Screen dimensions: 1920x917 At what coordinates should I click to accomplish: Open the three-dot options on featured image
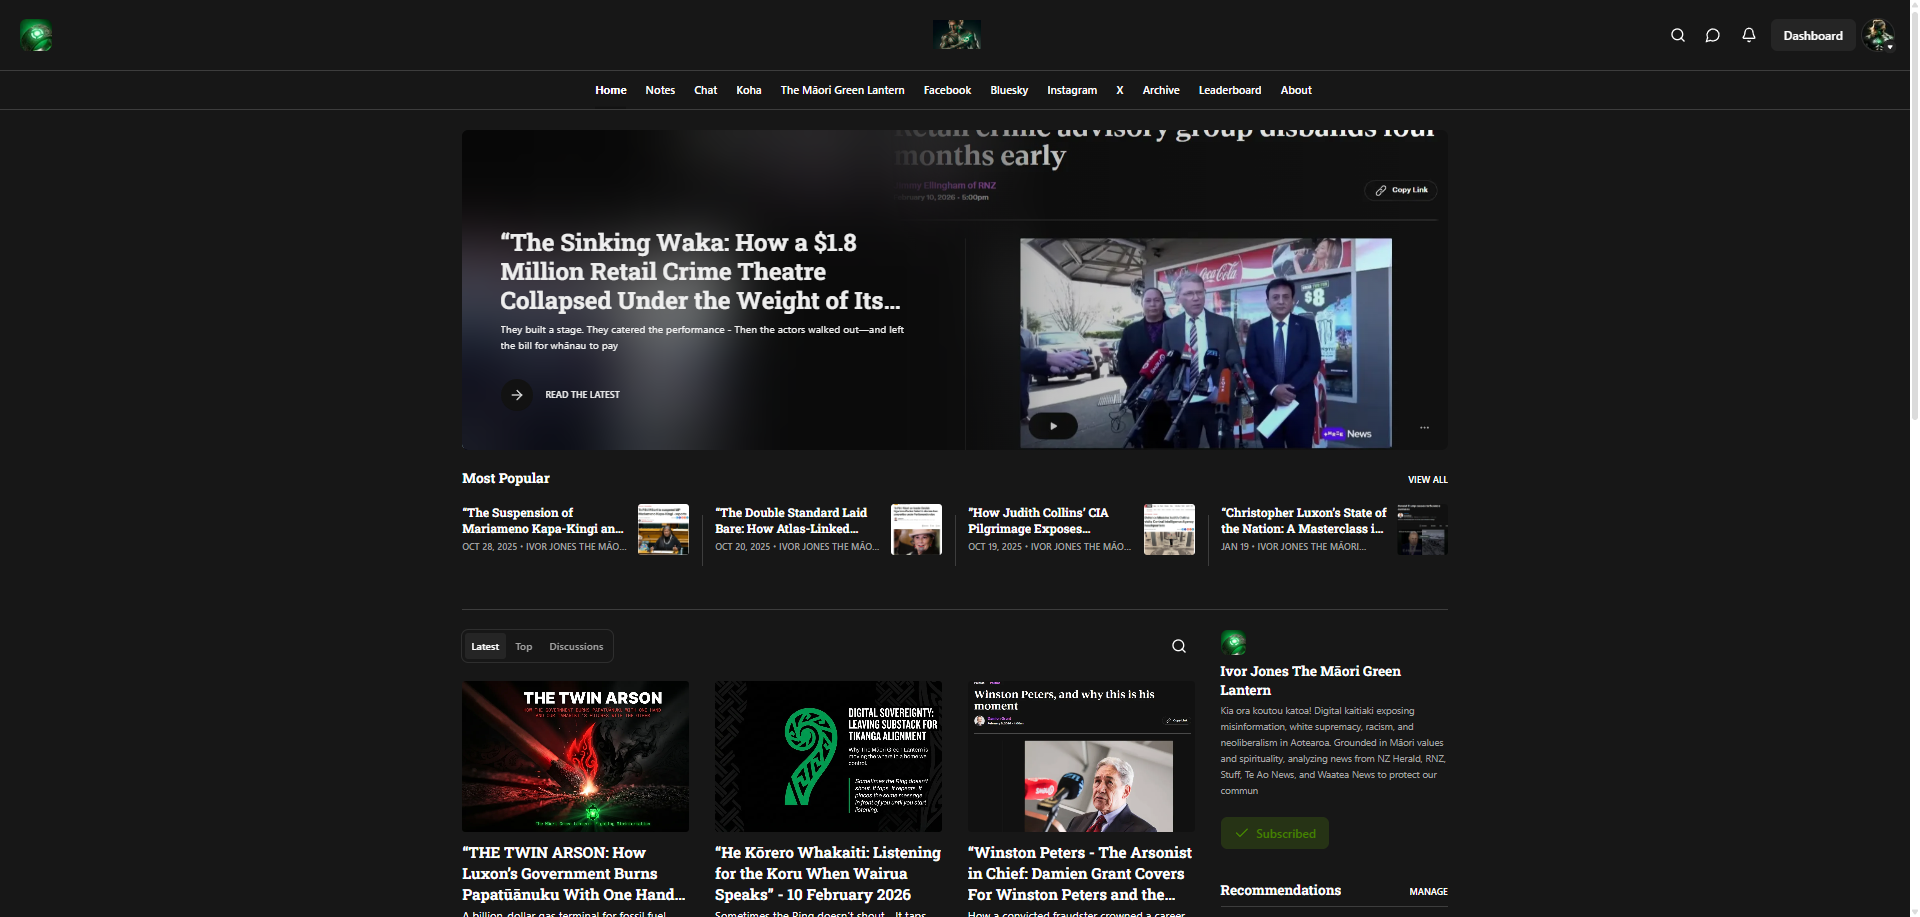1424,428
